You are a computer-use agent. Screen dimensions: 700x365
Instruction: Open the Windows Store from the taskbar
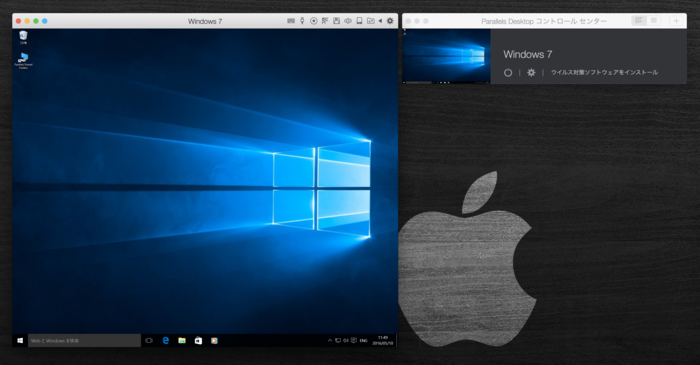tap(198, 340)
